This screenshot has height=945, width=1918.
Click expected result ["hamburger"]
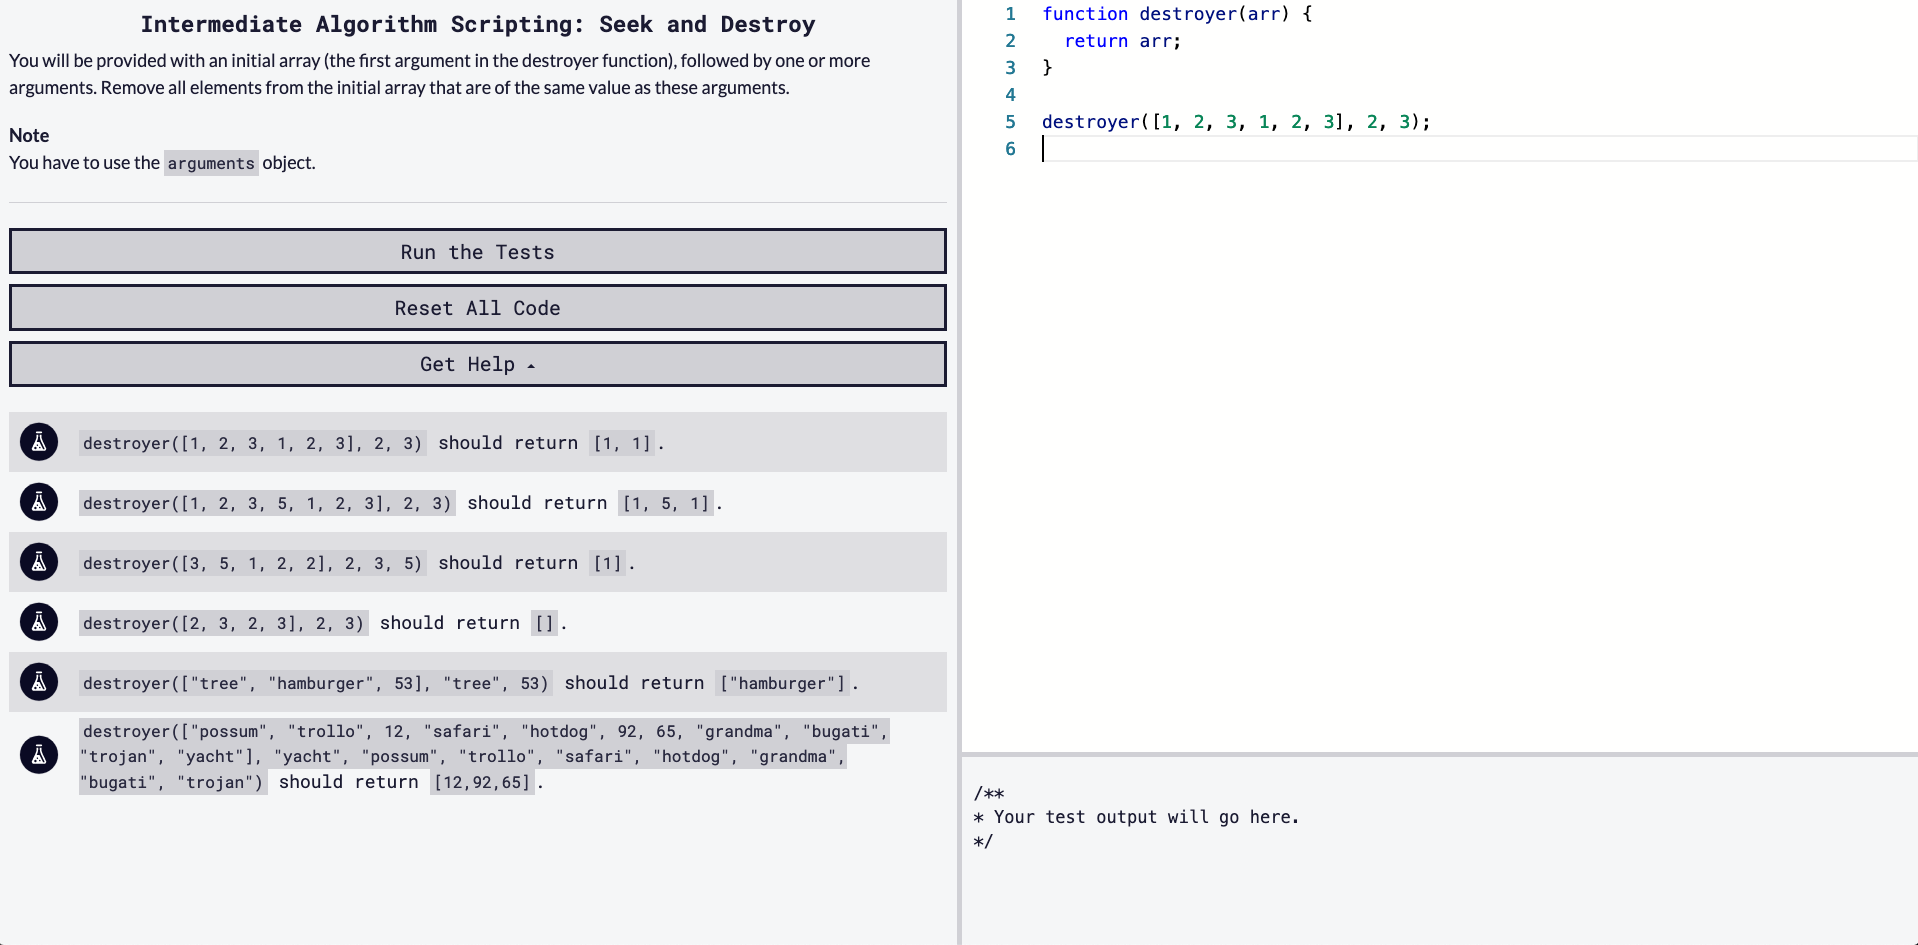(783, 683)
